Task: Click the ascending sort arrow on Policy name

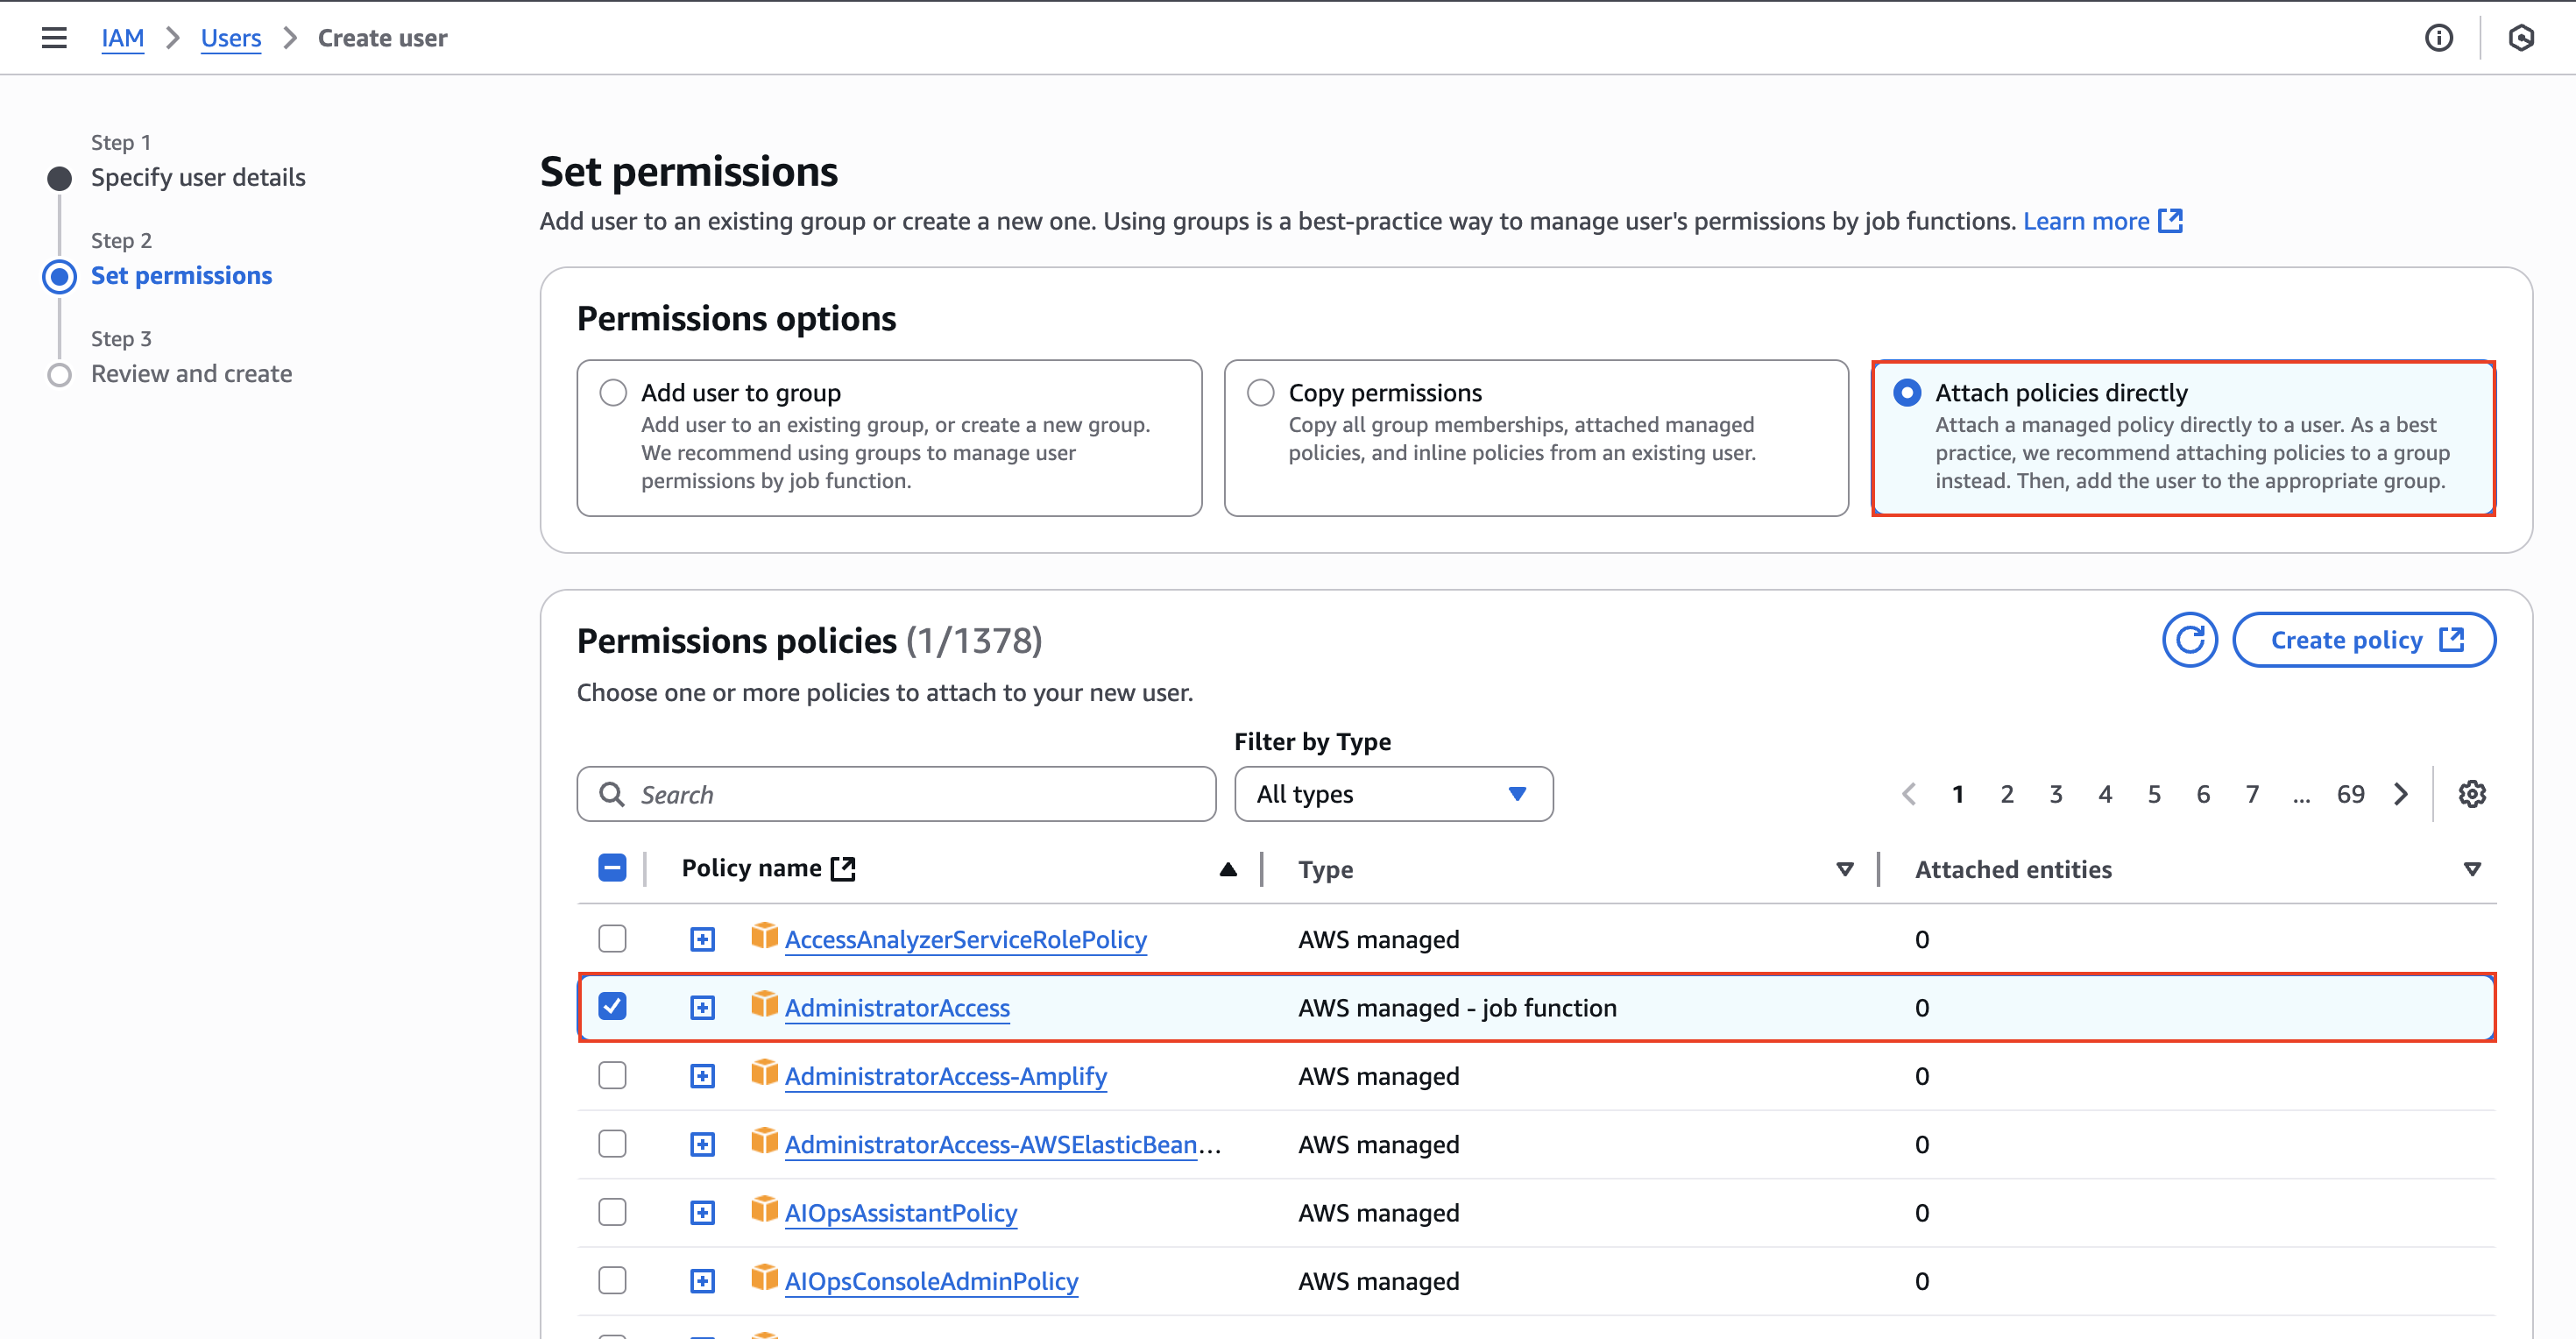Action: pyautogui.click(x=1228, y=869)
